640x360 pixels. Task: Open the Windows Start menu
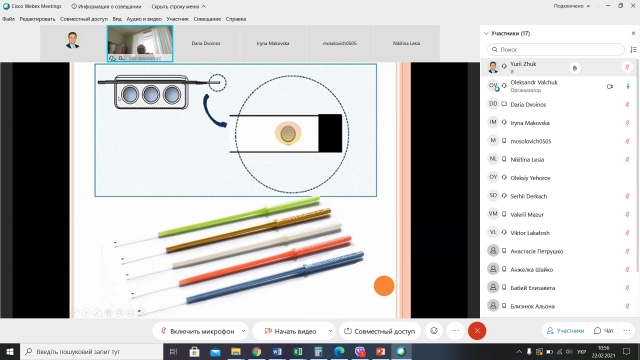point(10,351)
